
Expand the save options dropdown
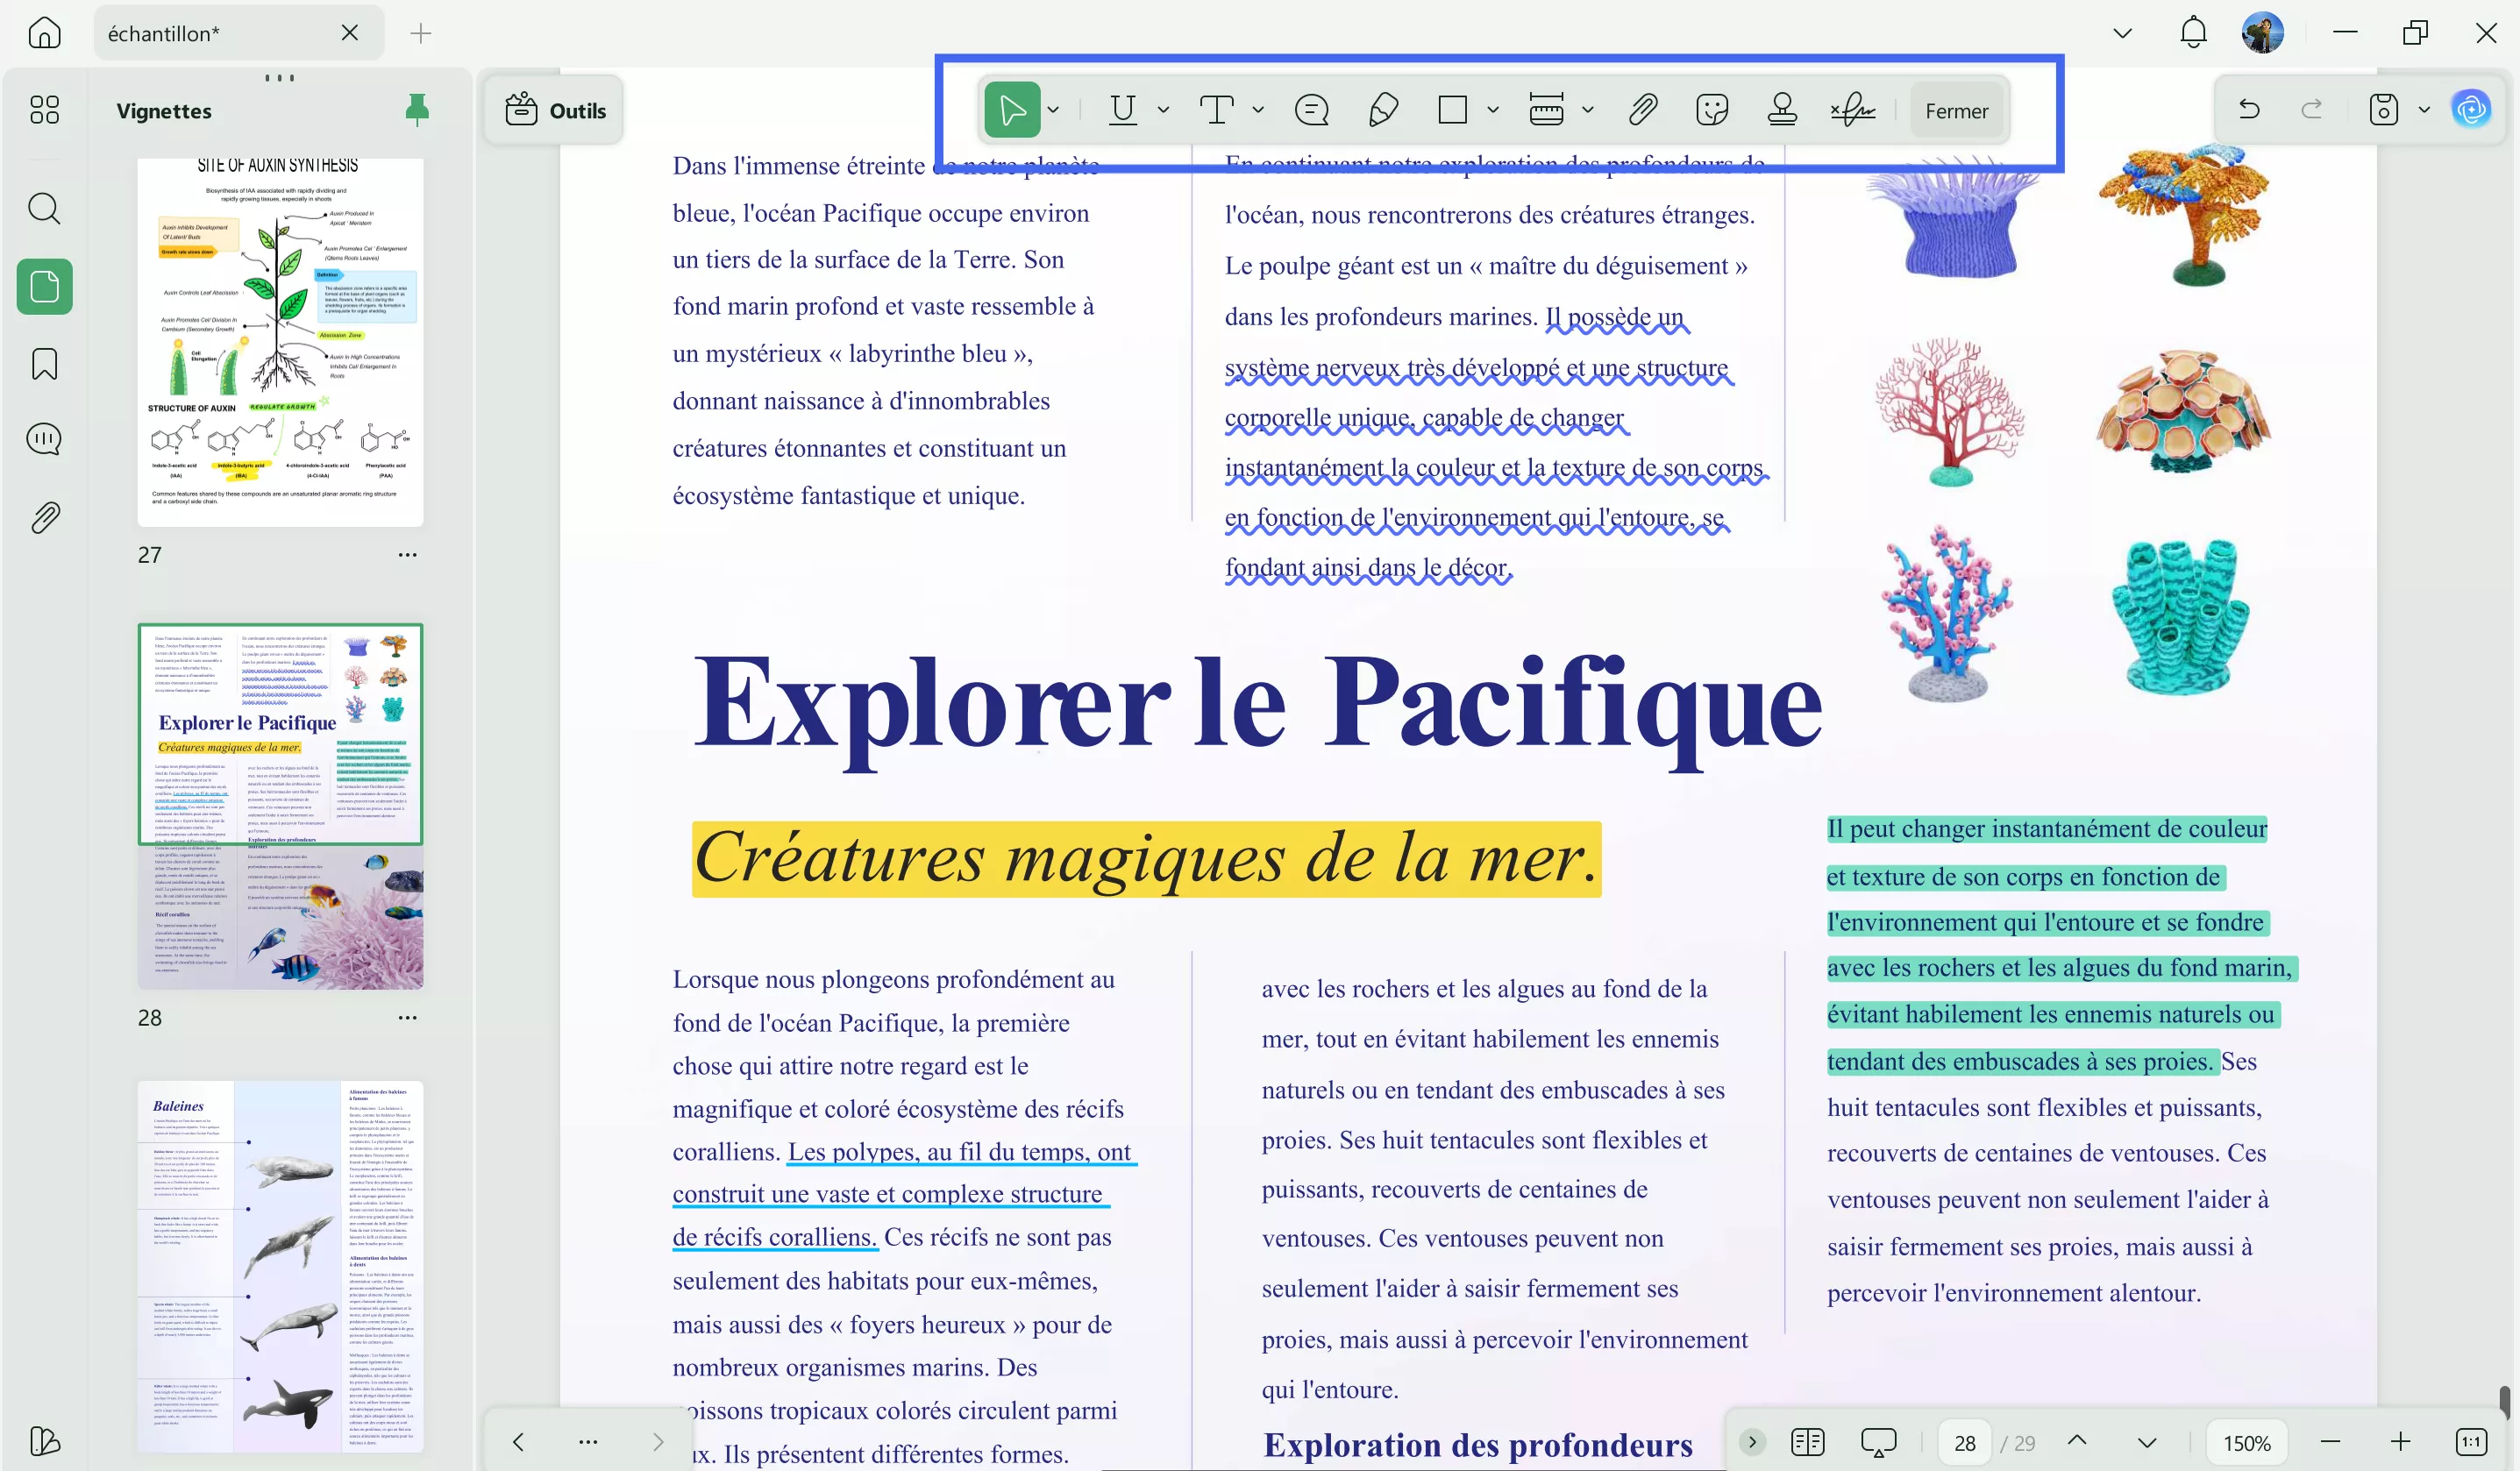[2422, 110]
